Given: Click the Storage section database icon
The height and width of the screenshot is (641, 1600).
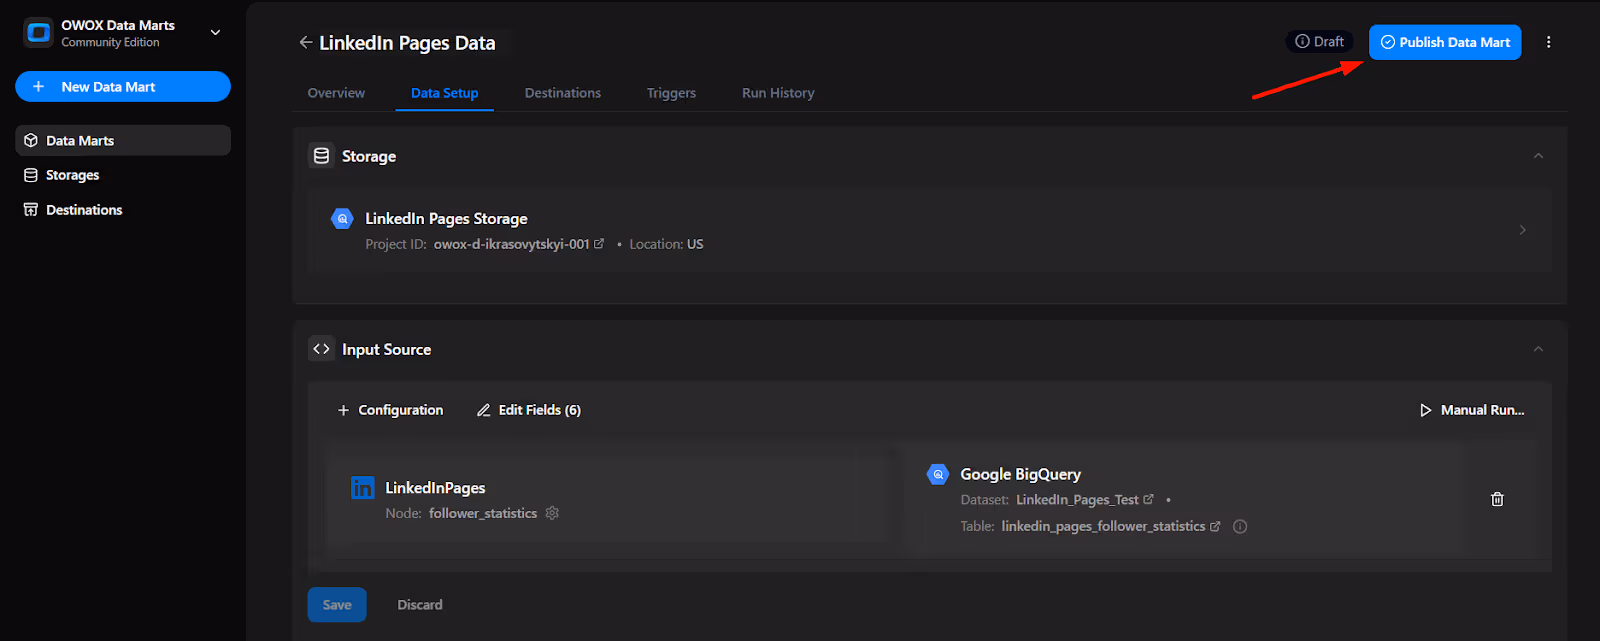Looking at the screenshot, I should point(321,156).
